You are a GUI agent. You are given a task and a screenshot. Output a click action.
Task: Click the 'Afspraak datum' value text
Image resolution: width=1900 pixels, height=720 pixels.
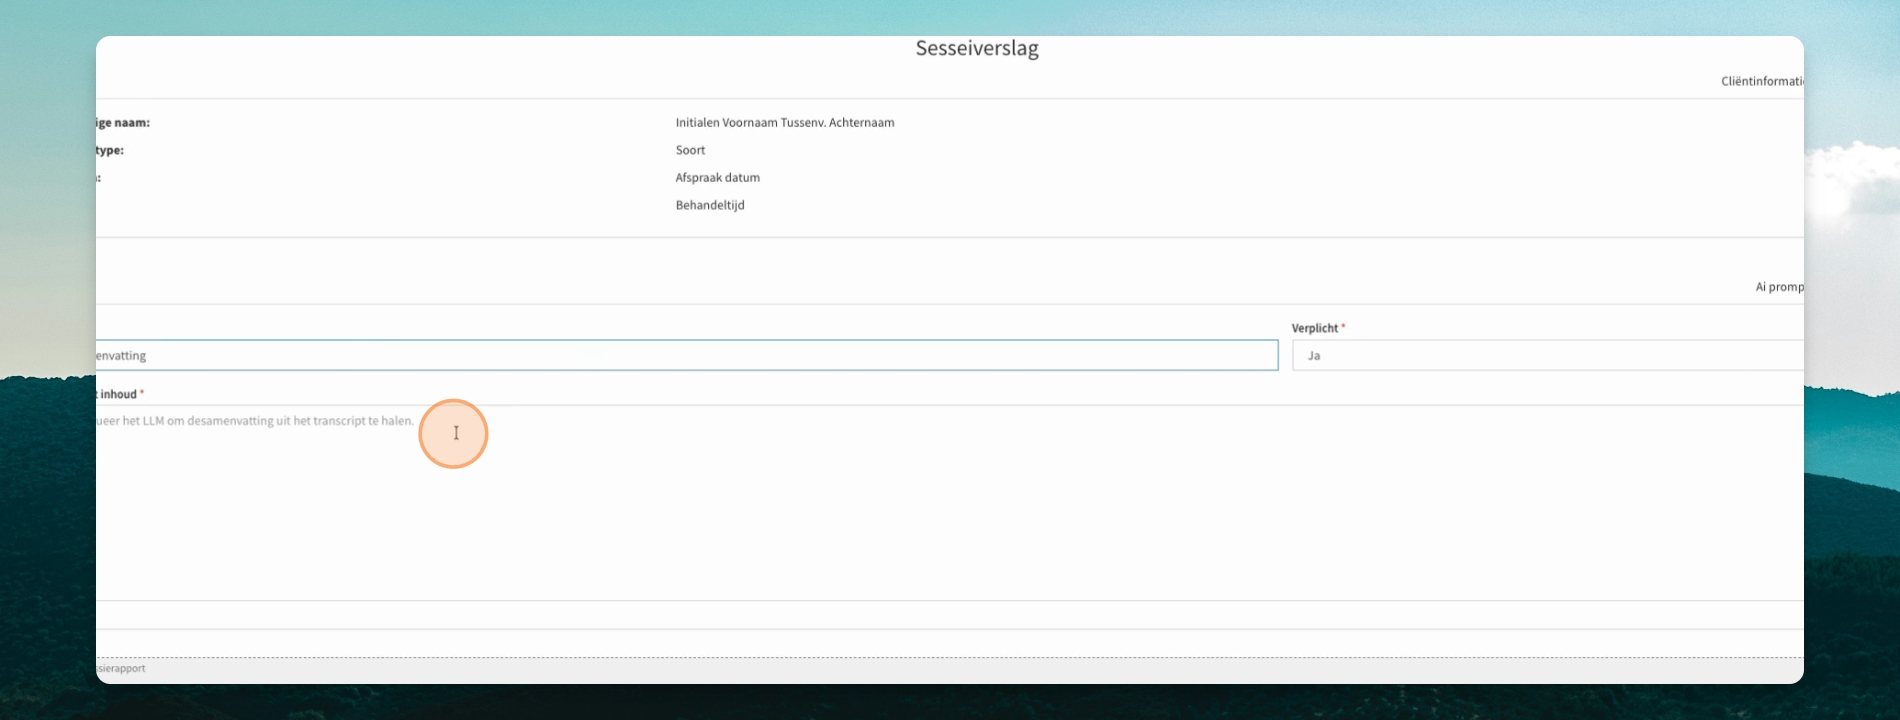click(x=717, y=178)
